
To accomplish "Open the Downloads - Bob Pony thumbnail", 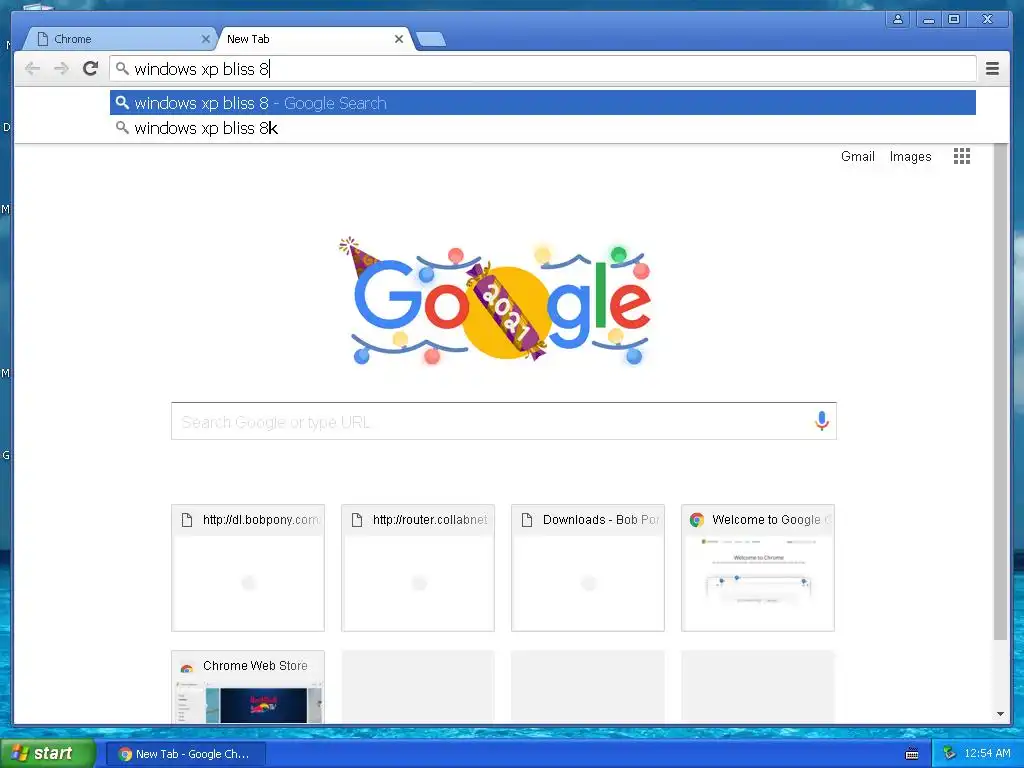I will click(x=588, y=568).
